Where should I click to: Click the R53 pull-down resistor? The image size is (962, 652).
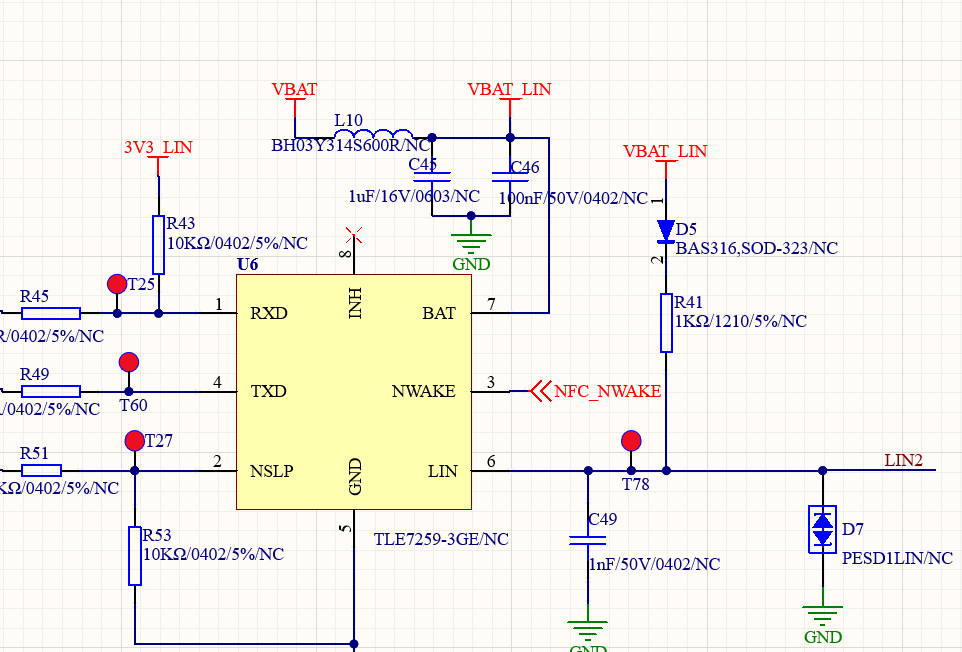pos(135,556)
